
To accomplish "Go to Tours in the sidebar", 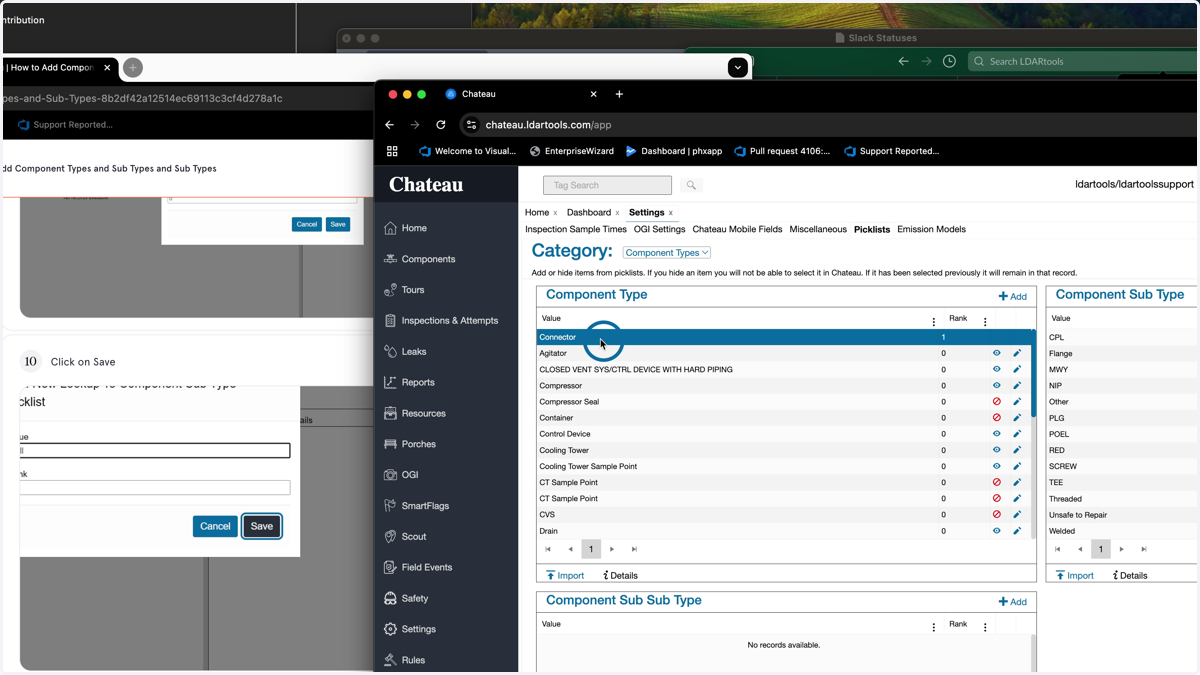I will 404,290.
